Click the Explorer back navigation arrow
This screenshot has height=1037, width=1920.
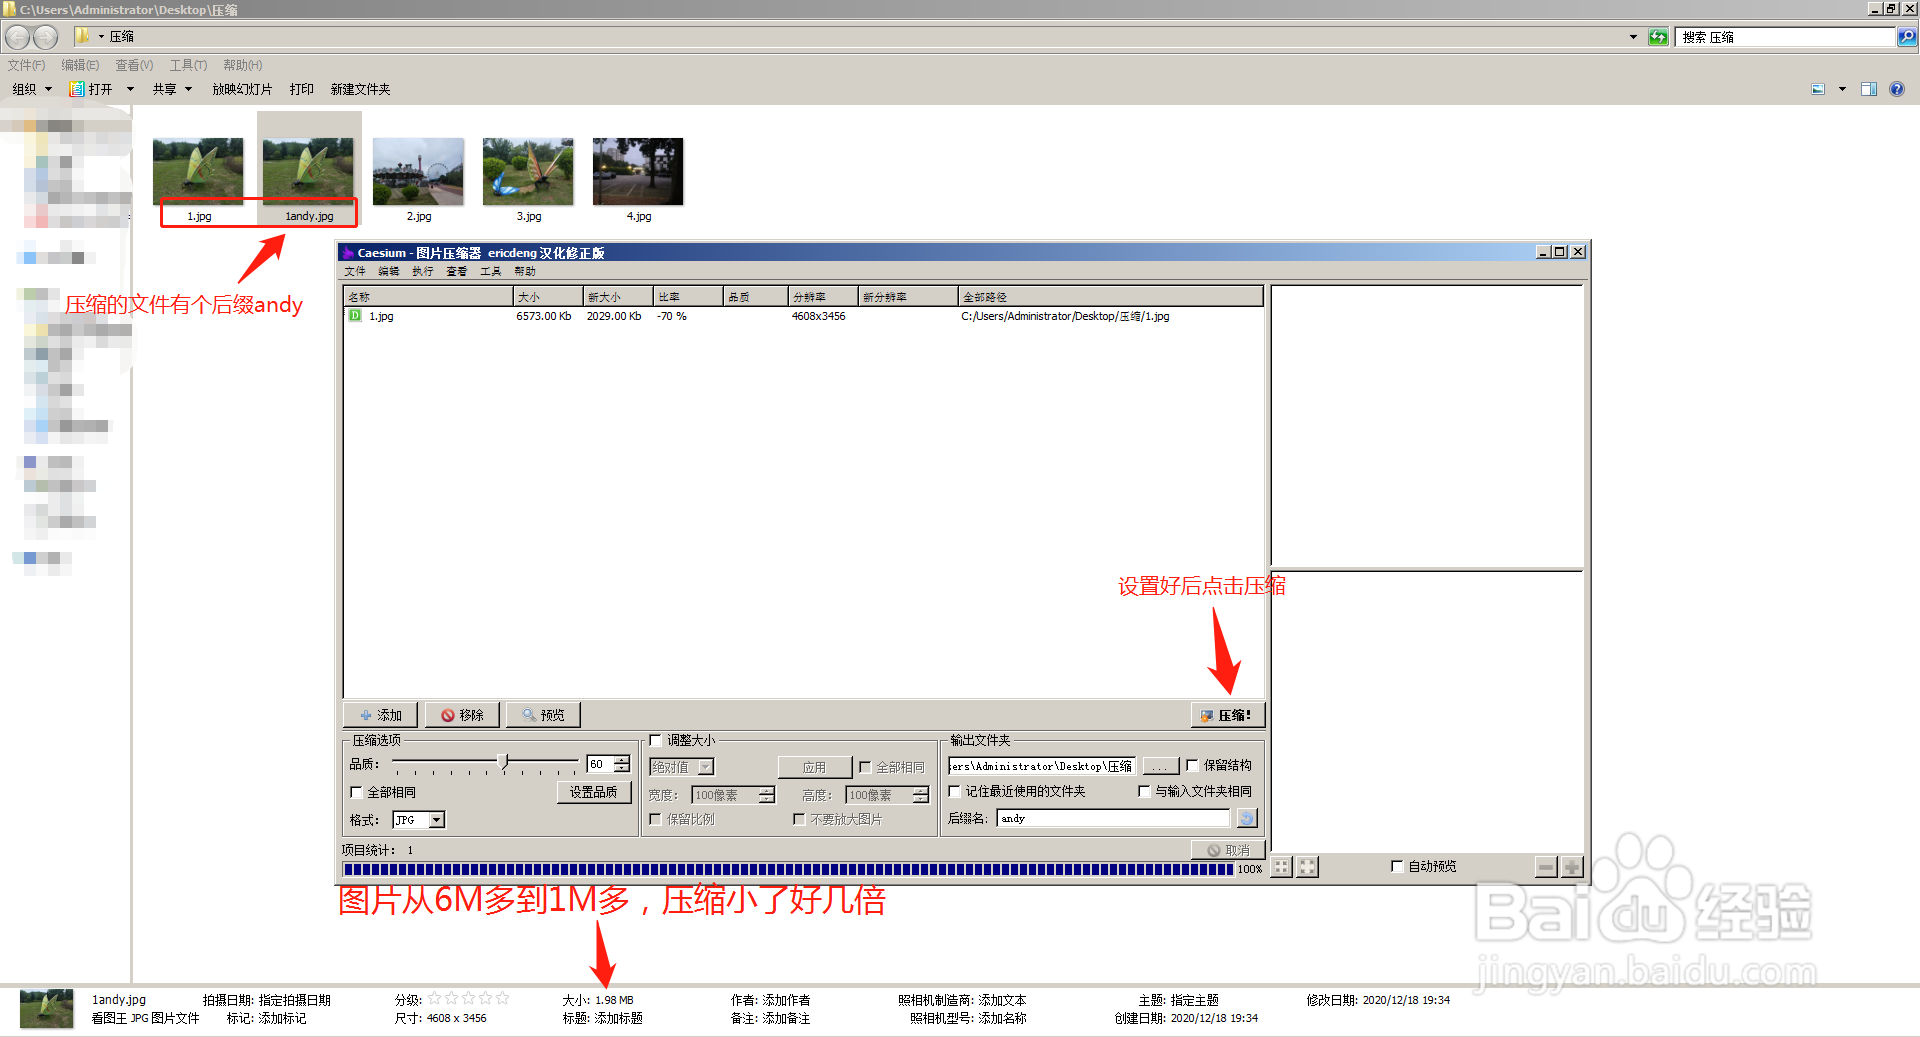(x=18, y=37)
